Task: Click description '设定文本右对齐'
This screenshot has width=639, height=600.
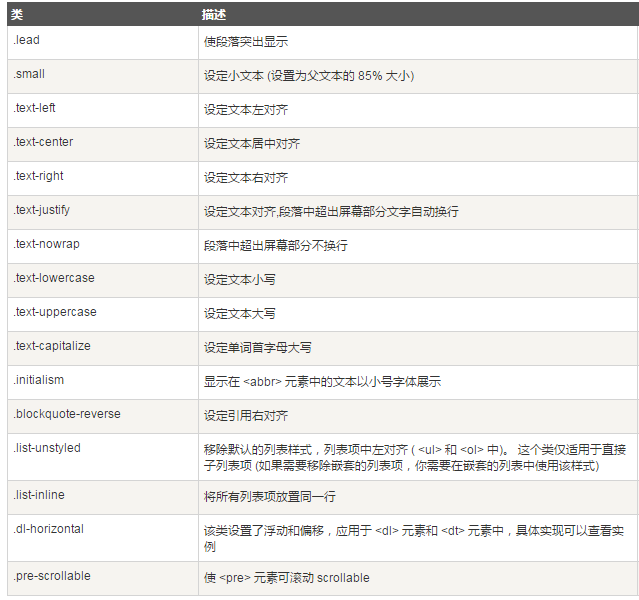Action: [246, 178]
